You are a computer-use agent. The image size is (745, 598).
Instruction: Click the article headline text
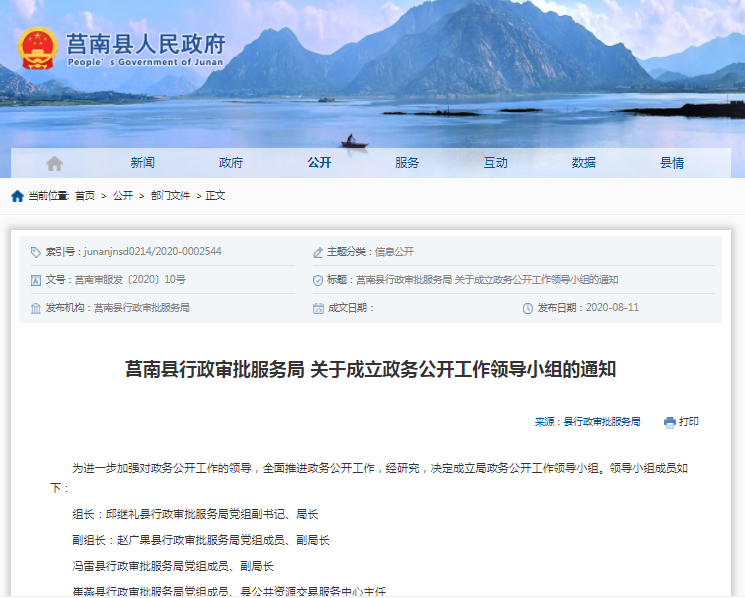pos(370,370)
